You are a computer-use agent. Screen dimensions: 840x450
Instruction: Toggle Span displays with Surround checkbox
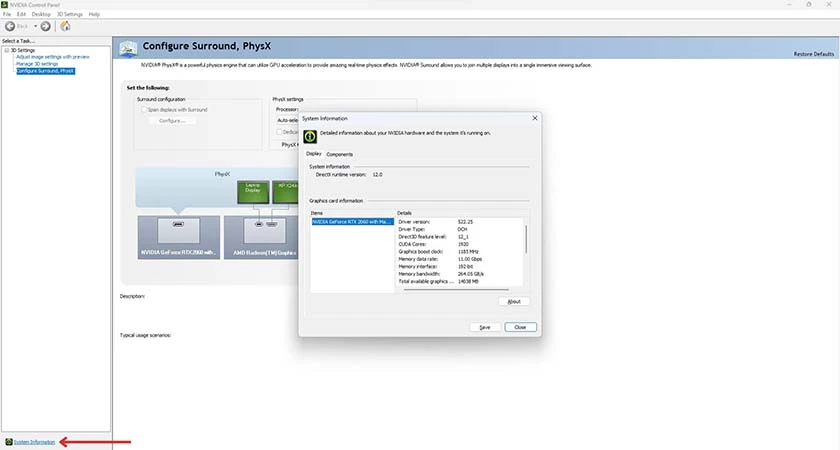point(144,110)
